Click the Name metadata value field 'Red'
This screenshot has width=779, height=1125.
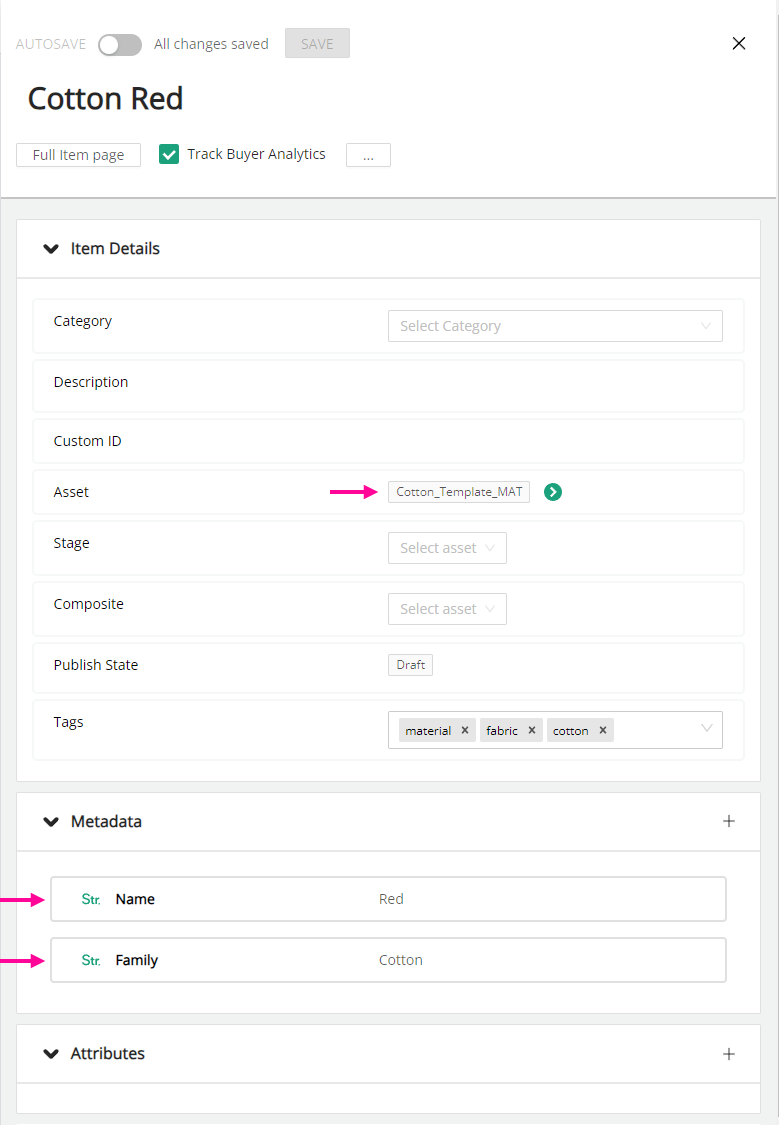391,899
